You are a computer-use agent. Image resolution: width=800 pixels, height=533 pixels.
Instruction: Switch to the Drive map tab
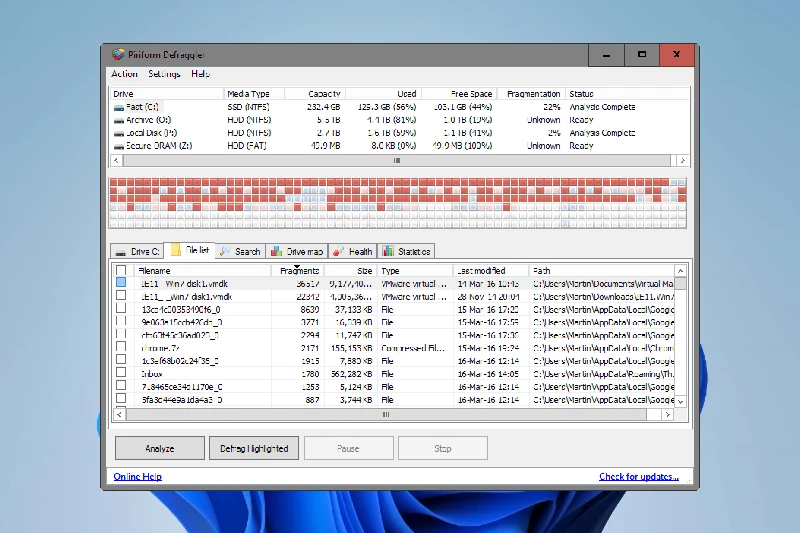coord(297,251)
